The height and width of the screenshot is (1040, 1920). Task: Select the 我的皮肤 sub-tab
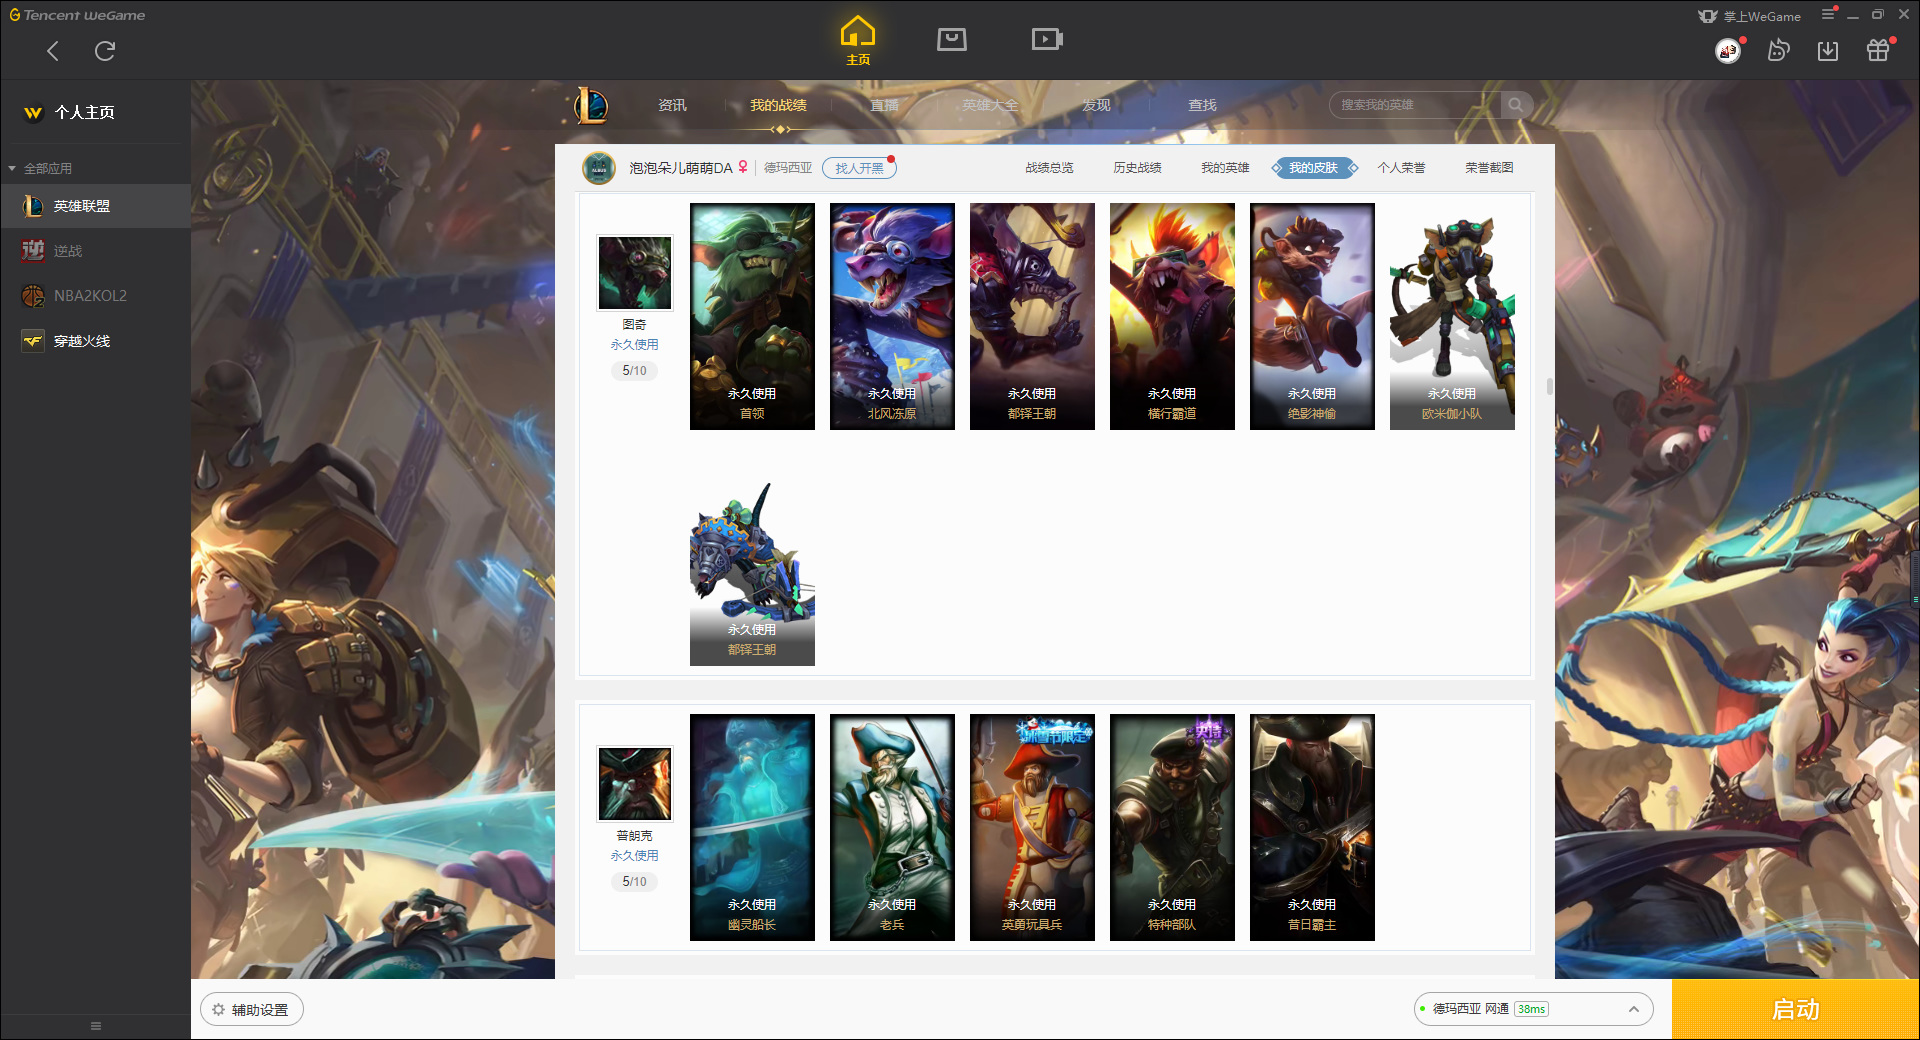pos(1313,168)
